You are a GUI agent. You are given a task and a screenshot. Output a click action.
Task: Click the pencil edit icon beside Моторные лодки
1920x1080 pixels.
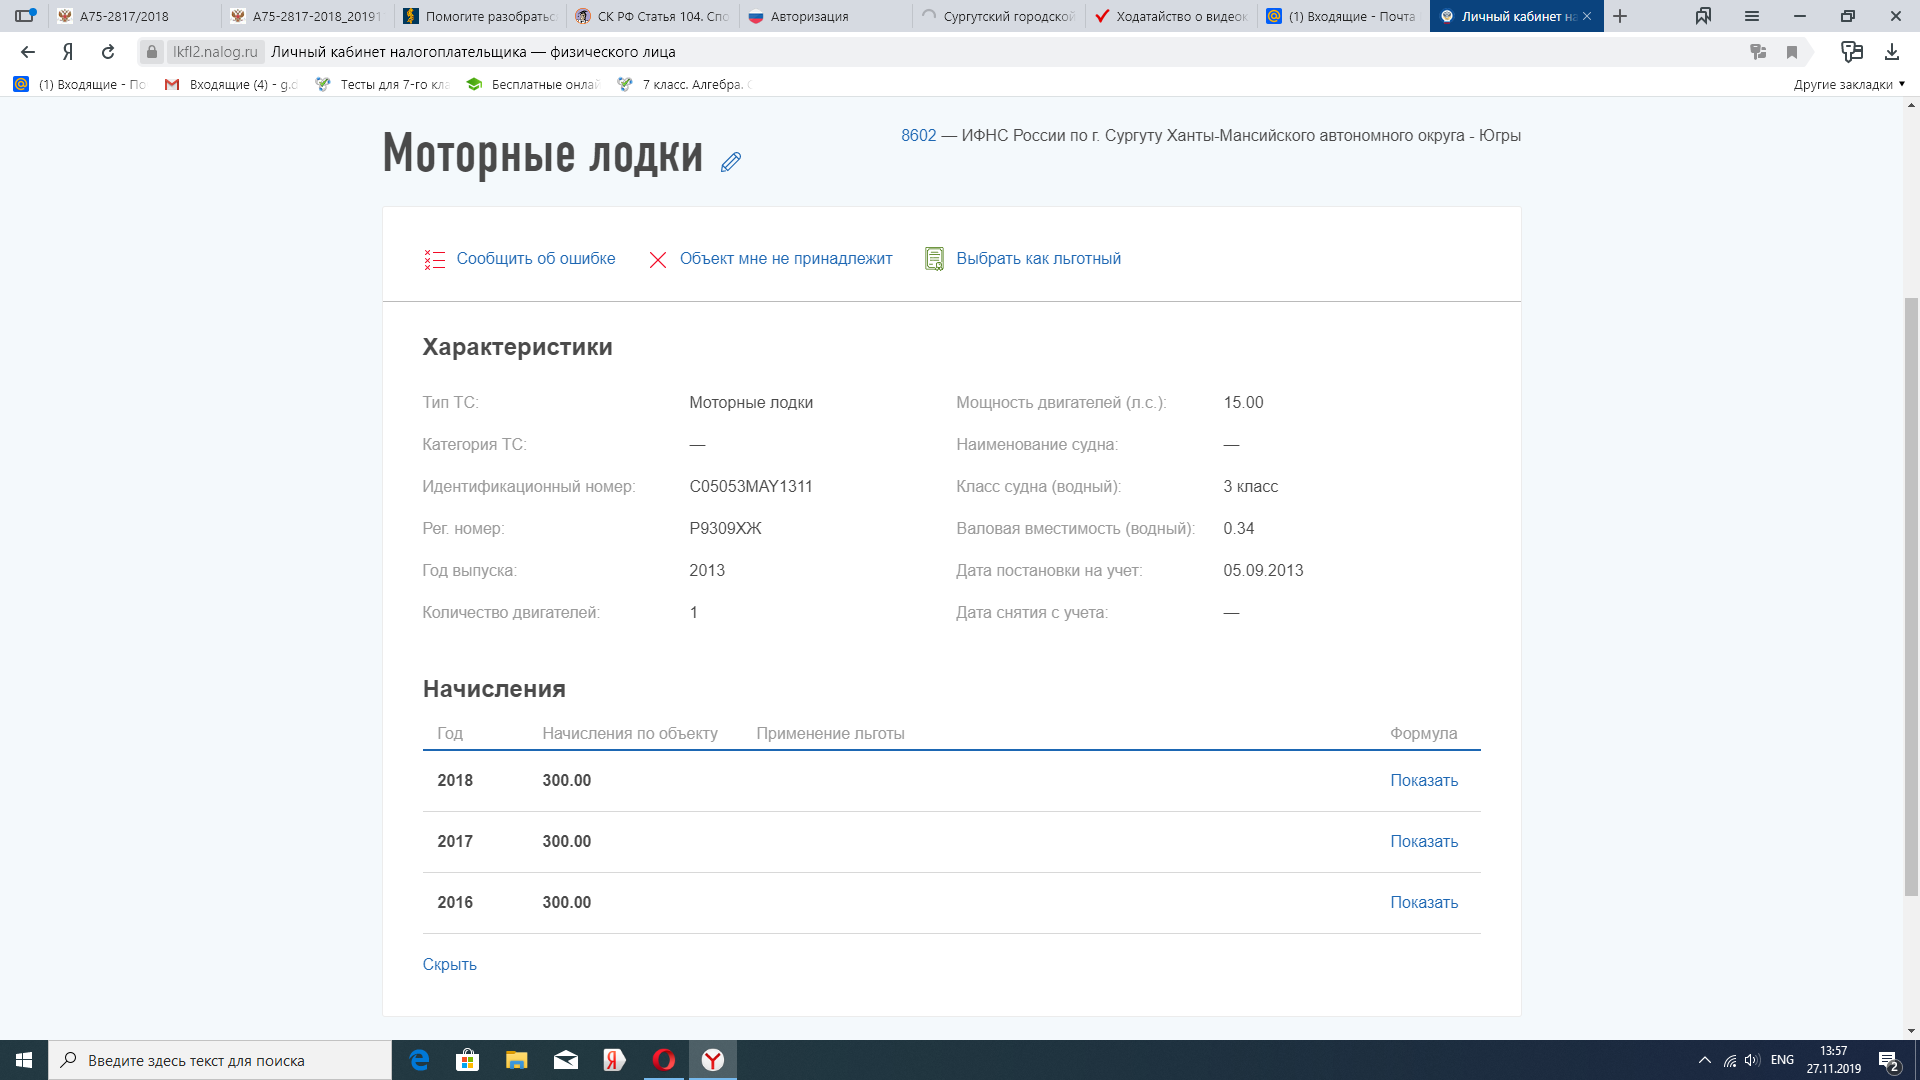pos(731,162)
